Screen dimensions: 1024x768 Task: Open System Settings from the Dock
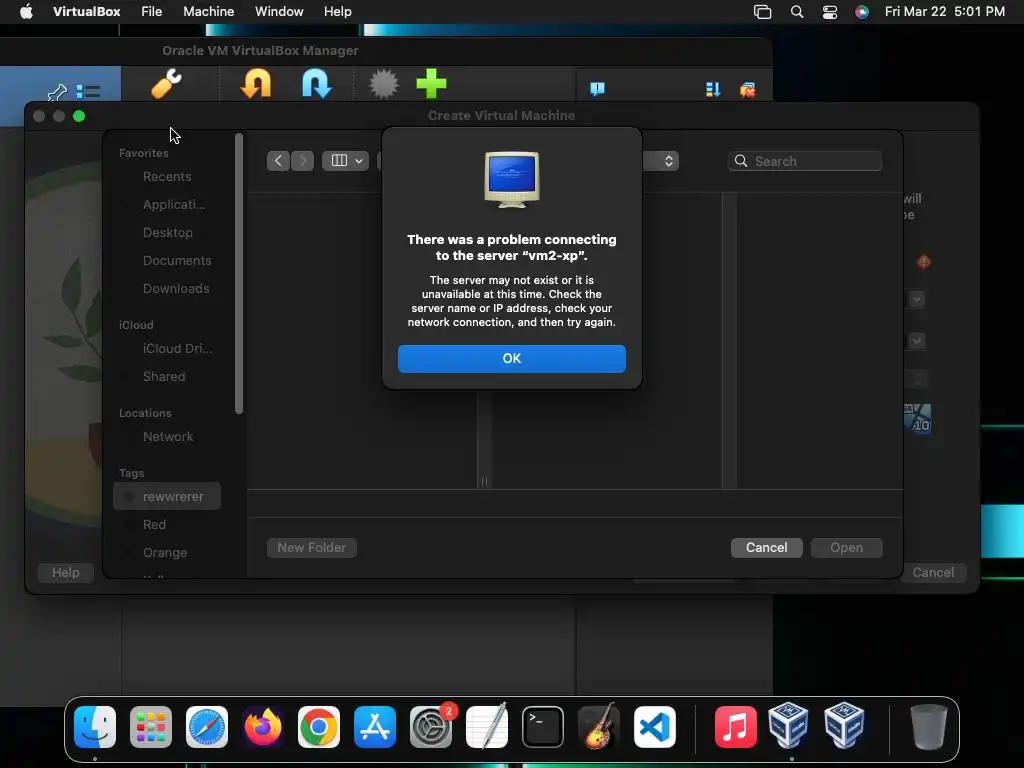431,727
